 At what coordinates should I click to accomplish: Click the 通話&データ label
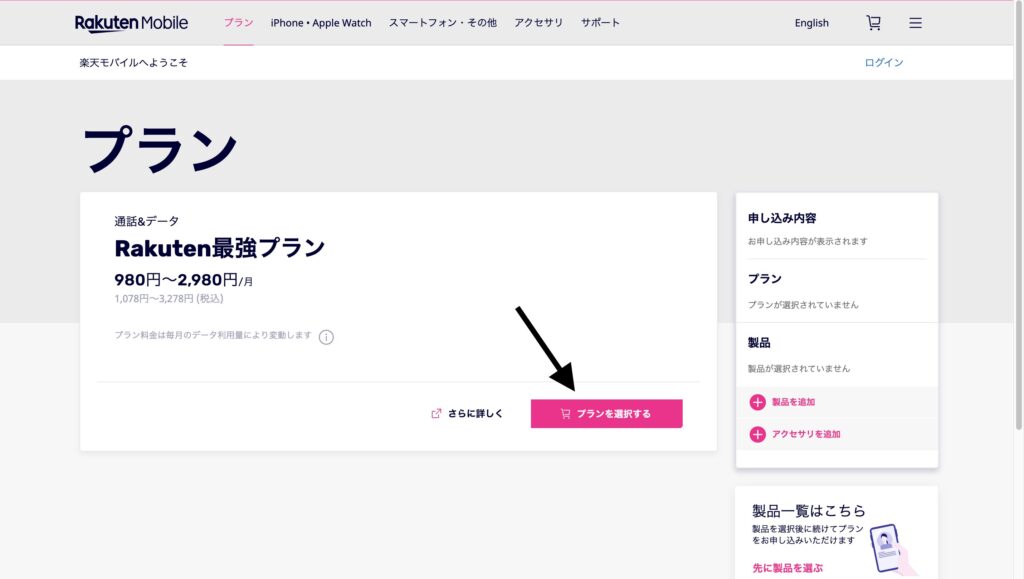(x=146, y=221)
